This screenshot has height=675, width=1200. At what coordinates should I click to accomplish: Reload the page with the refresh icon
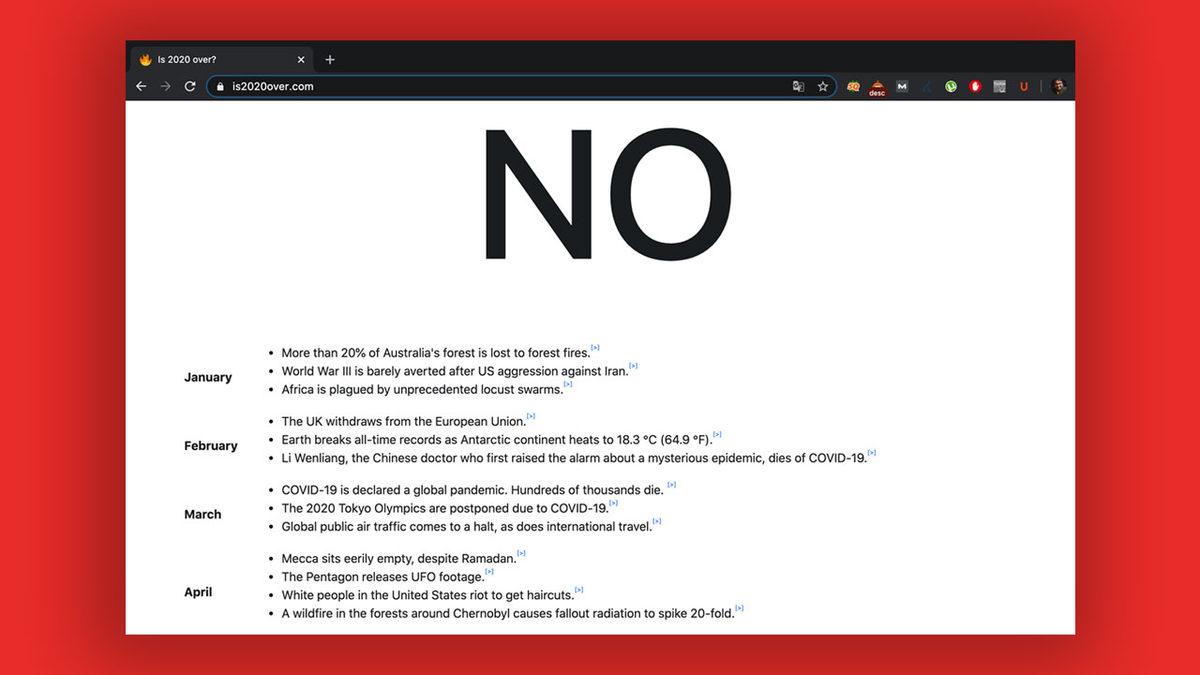[x=190, y=87]
